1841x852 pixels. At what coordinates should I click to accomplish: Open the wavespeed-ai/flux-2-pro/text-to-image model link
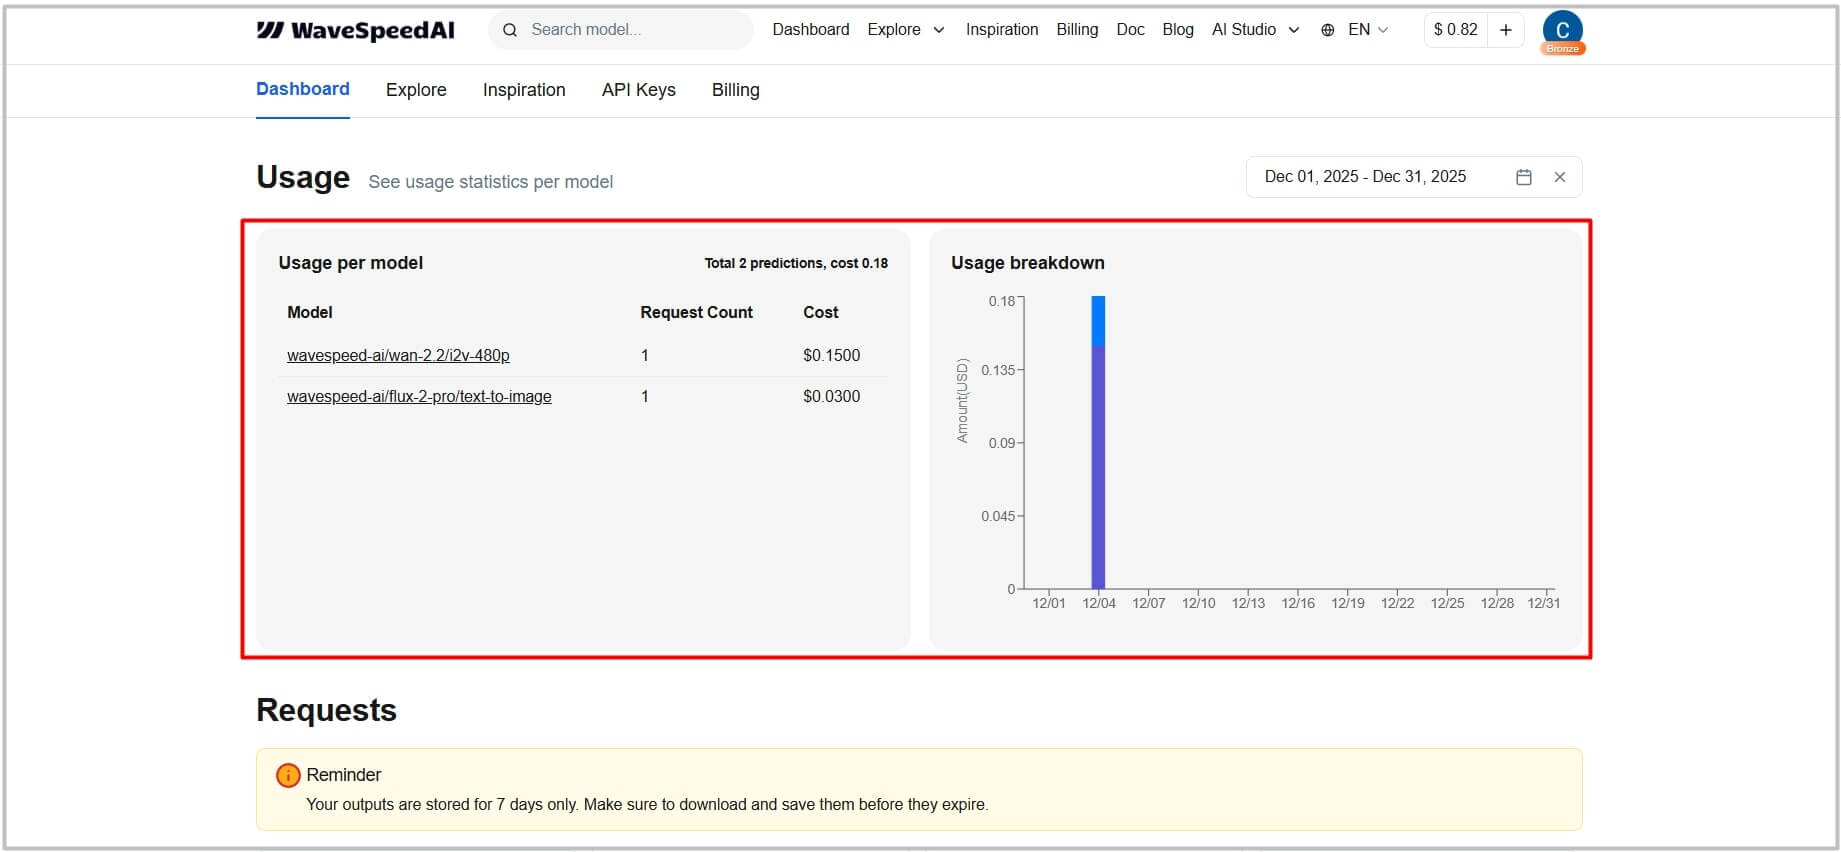click(x=419, y=396)
